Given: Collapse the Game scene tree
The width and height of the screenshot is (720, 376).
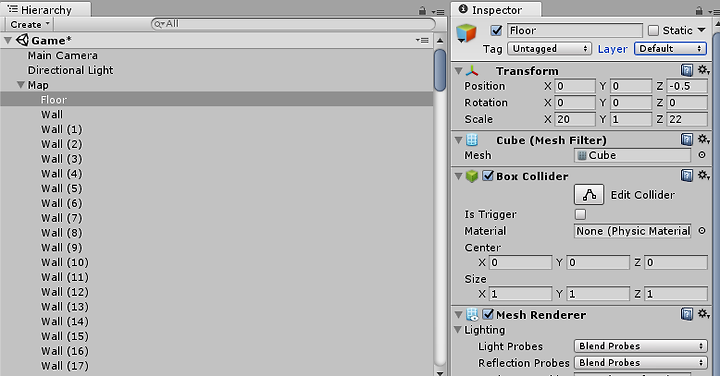Looking at the screenshot, I should pyautogui.click(x=7, y=40).
